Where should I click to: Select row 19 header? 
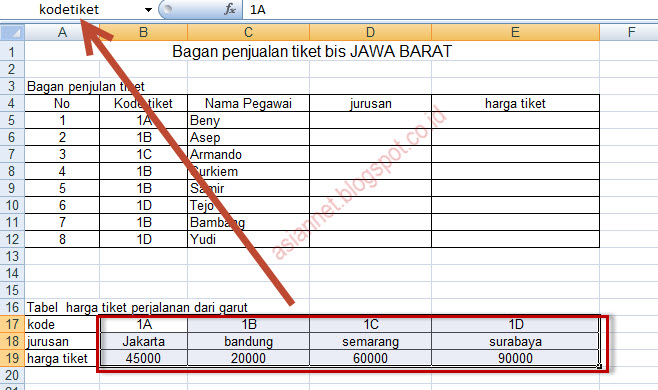click(12, 358)
